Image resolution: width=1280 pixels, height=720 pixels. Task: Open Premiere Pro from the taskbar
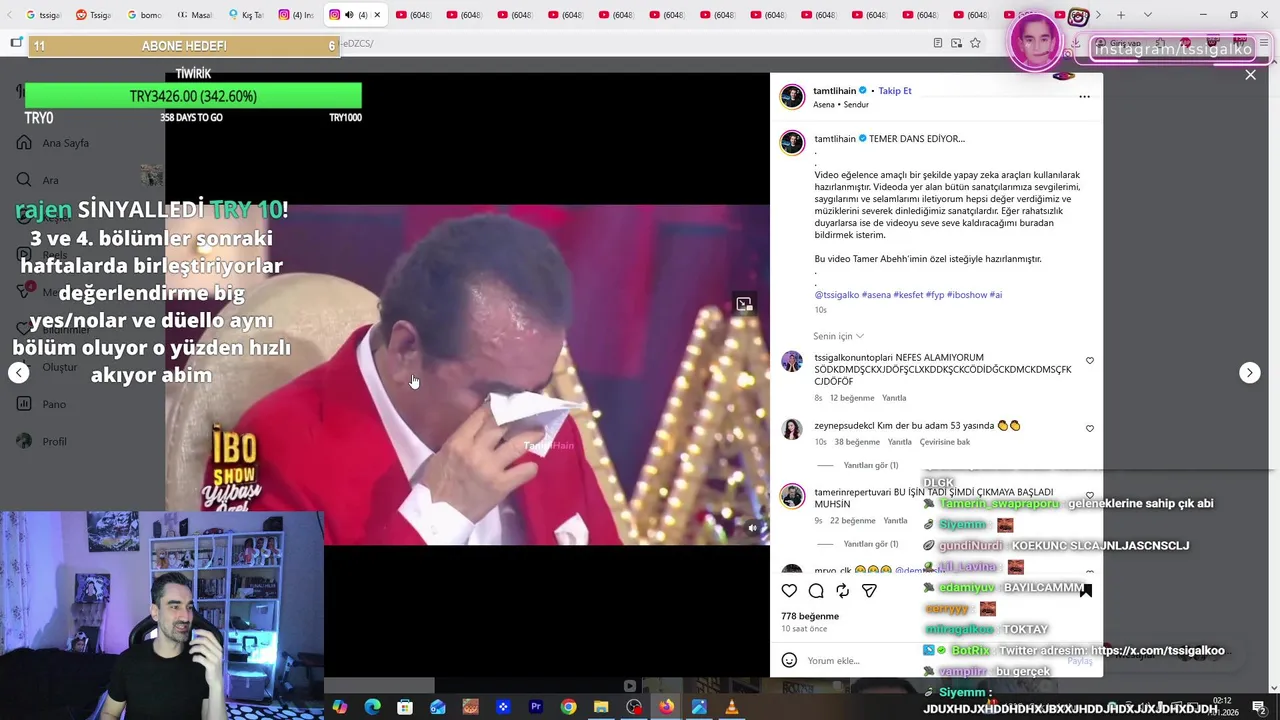coord(536,707)
